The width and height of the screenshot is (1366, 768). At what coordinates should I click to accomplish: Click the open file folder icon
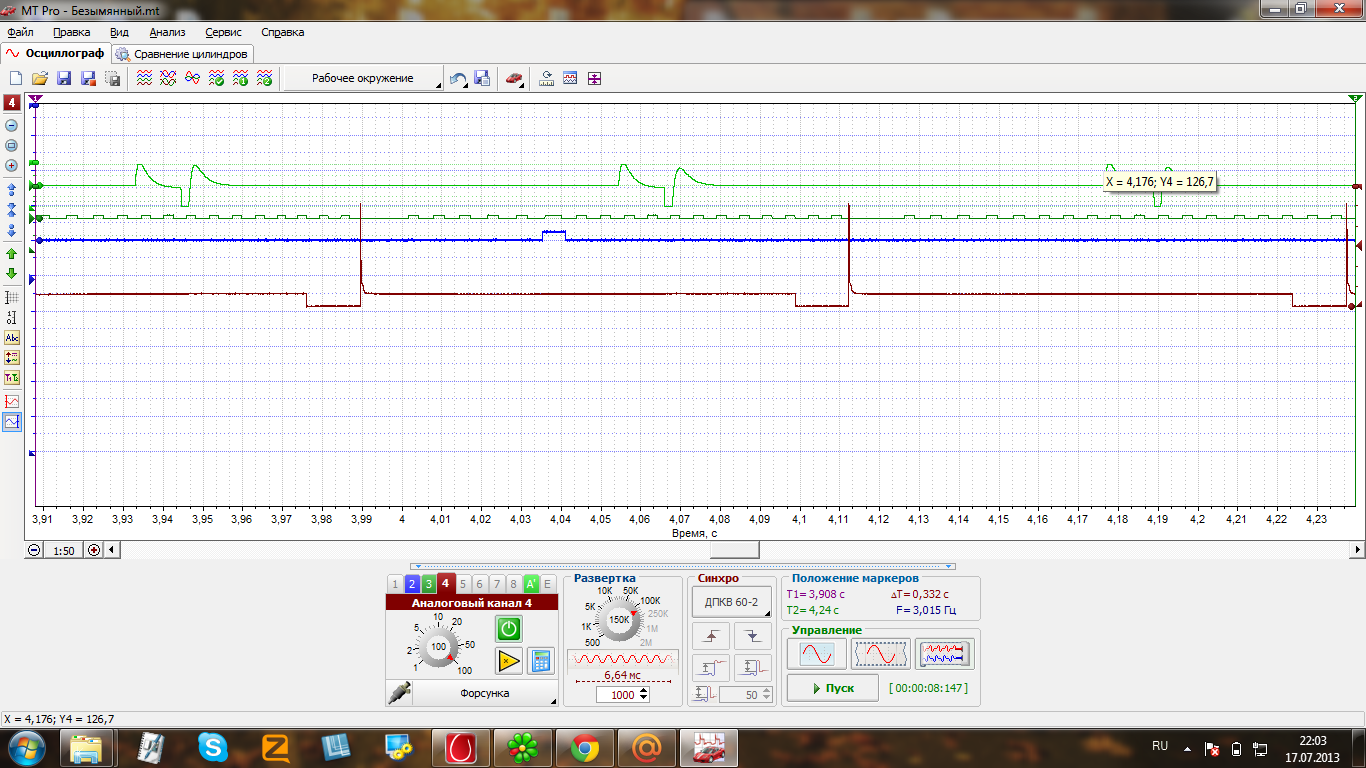(40, 78)
